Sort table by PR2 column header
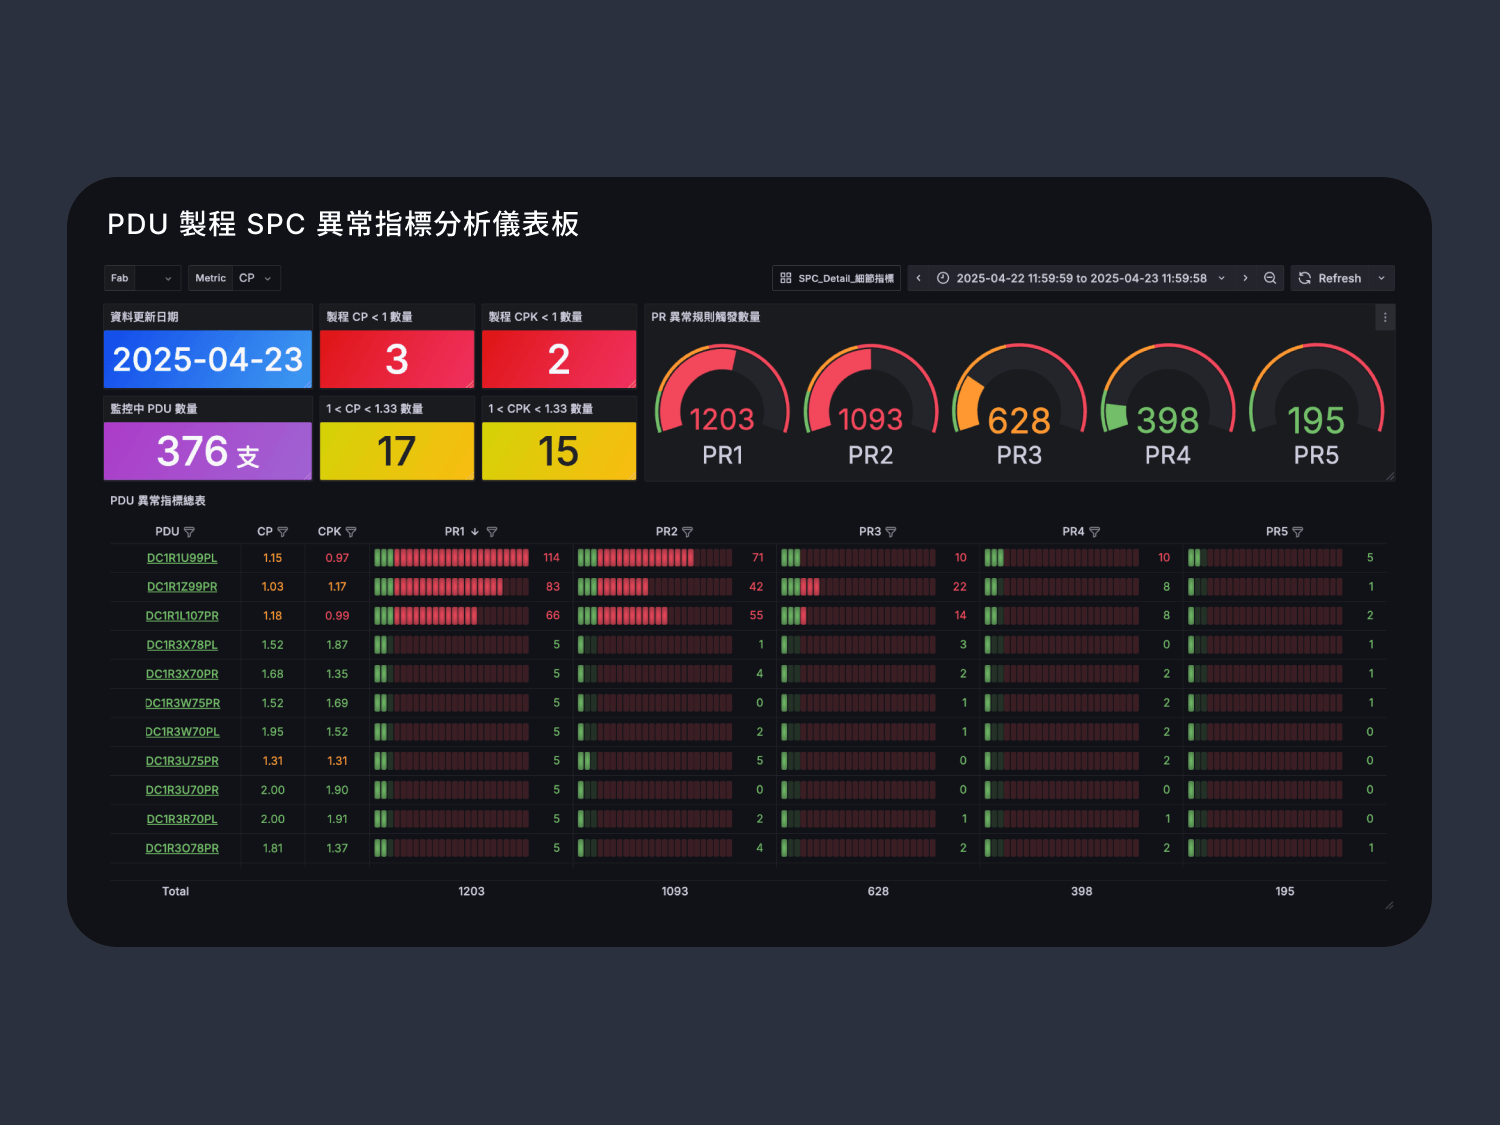Image resolution: width=1500 pixels, height=1125 pixels. pyautogui.click(x=666, y=532)
